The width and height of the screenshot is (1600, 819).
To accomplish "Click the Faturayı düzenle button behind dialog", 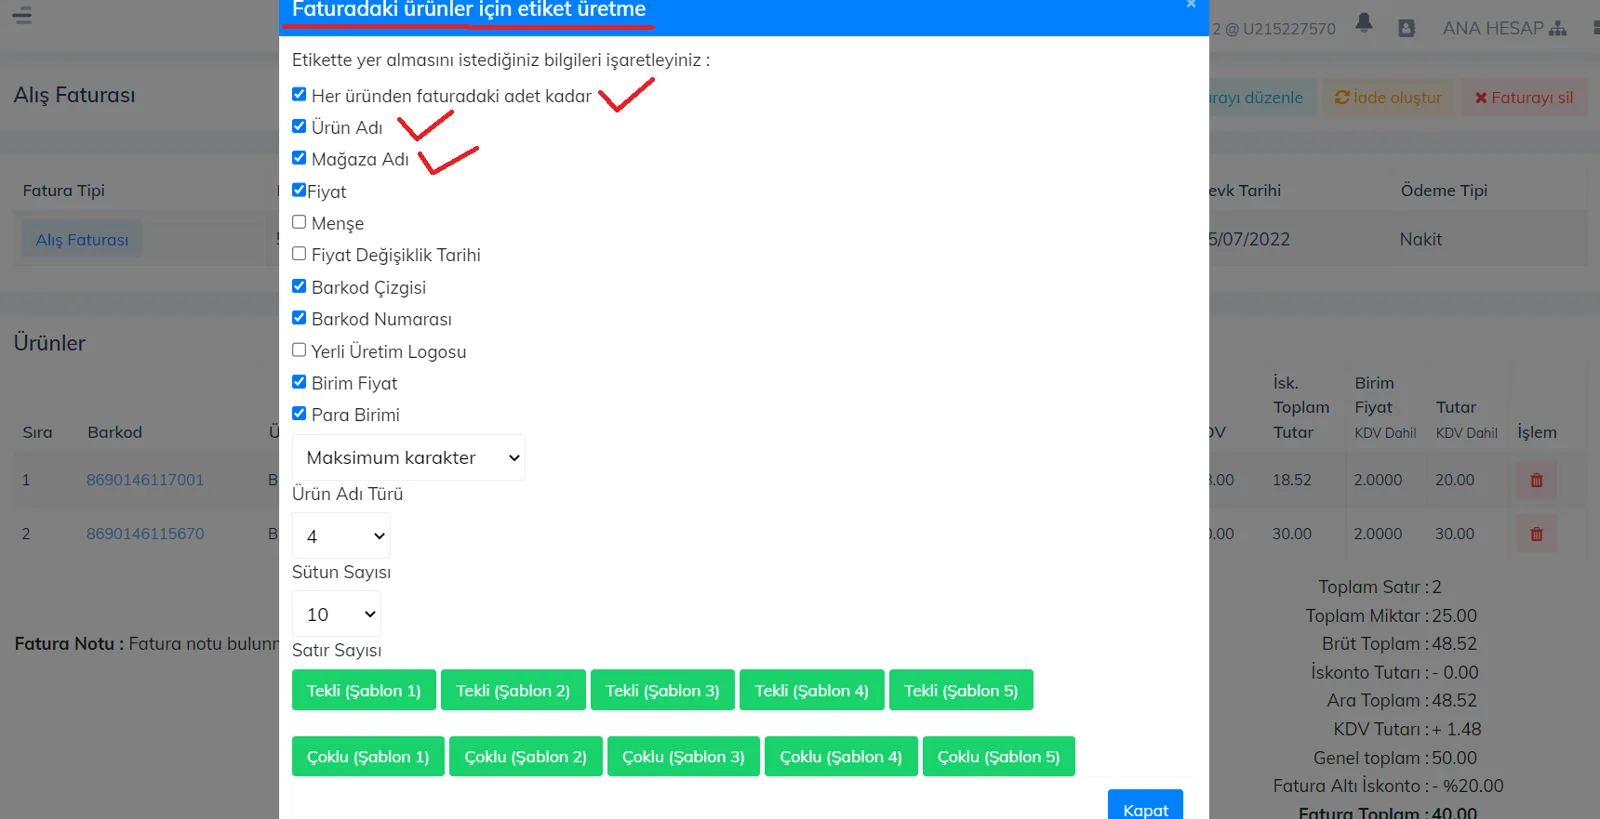I will (1261, 97).
